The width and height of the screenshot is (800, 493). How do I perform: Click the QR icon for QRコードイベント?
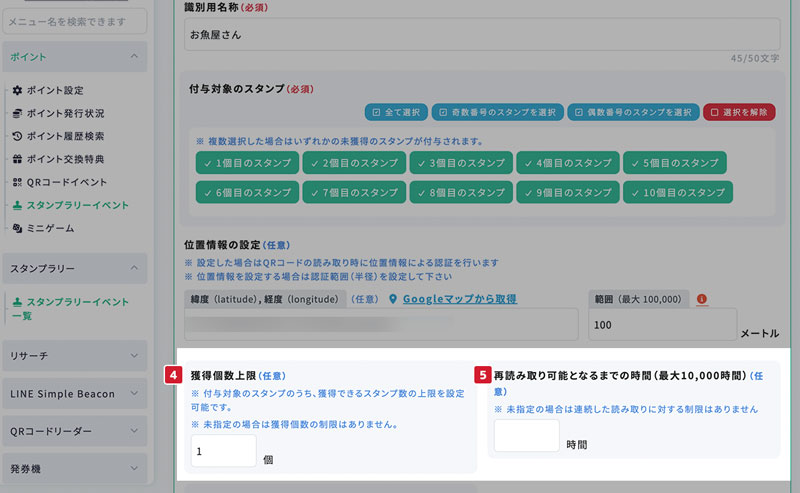(x=17, y=182)
